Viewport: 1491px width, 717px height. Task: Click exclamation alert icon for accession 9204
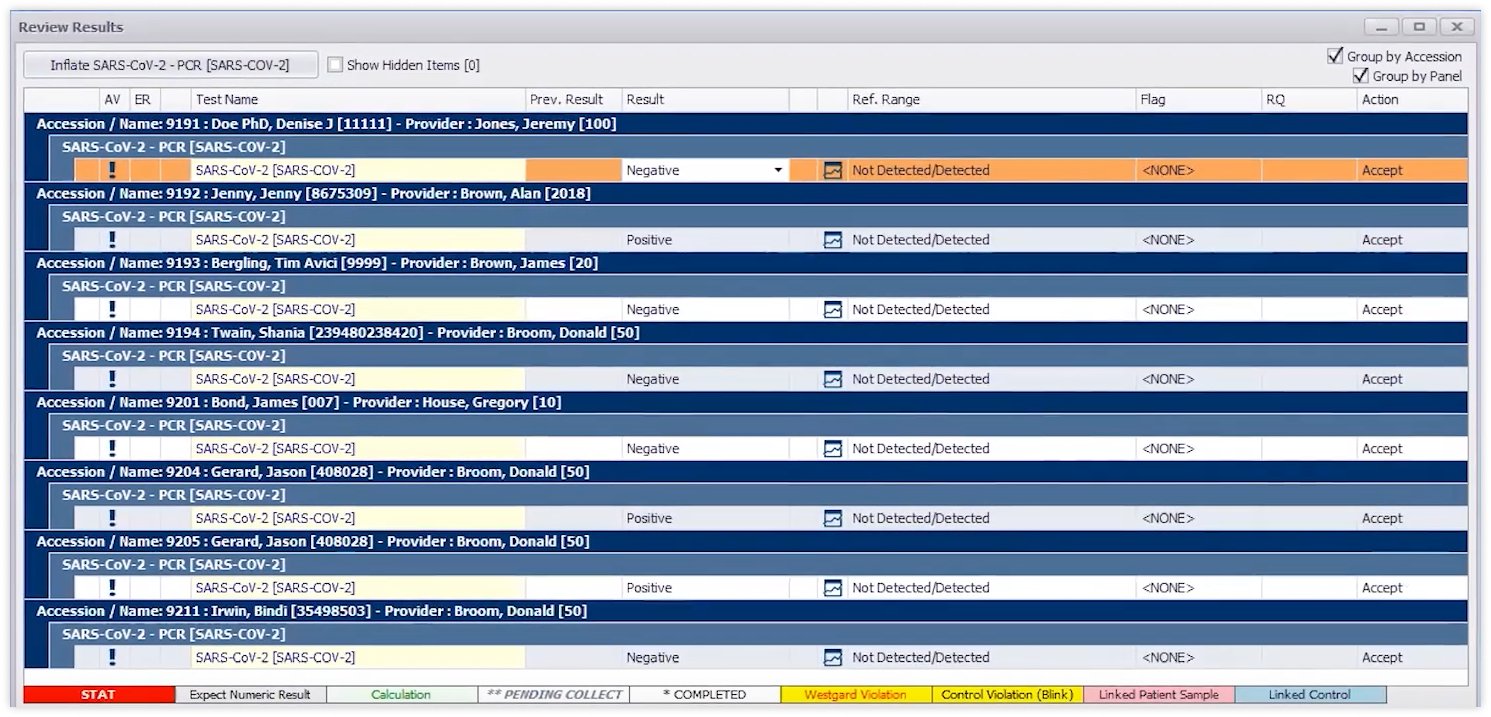113,518
